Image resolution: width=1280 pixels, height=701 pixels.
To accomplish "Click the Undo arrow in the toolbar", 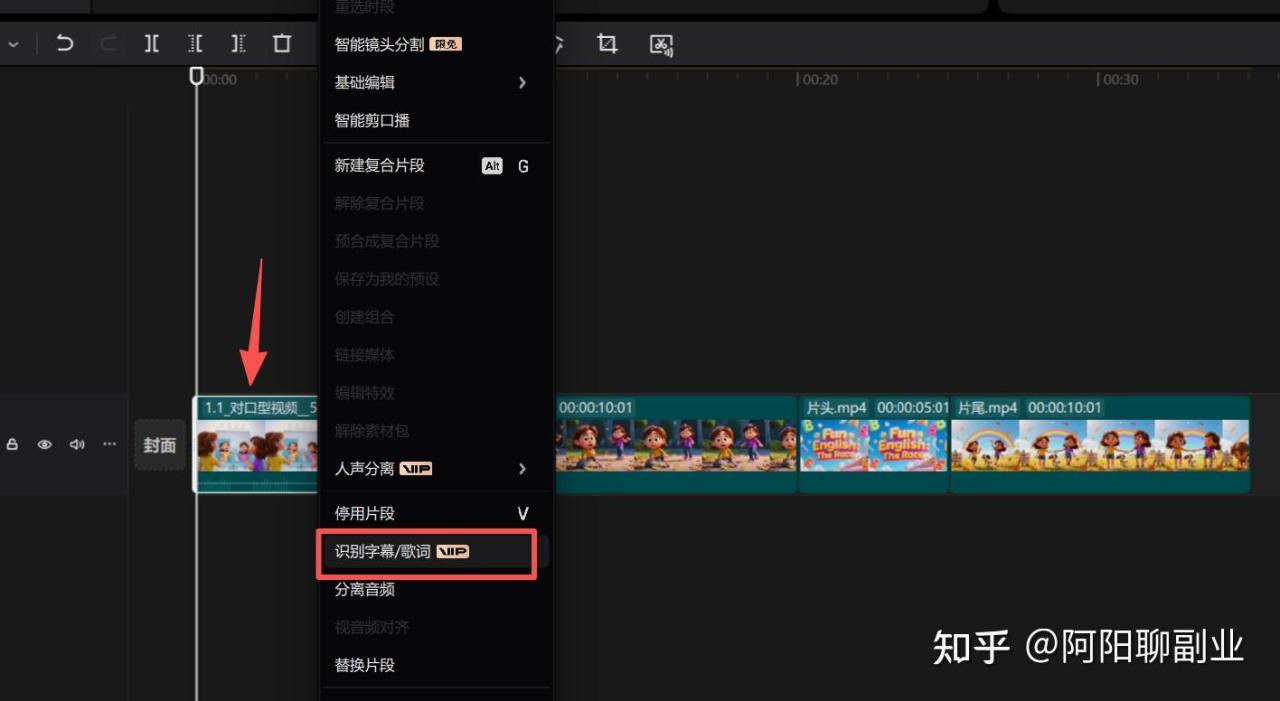I will click(65, 44).
